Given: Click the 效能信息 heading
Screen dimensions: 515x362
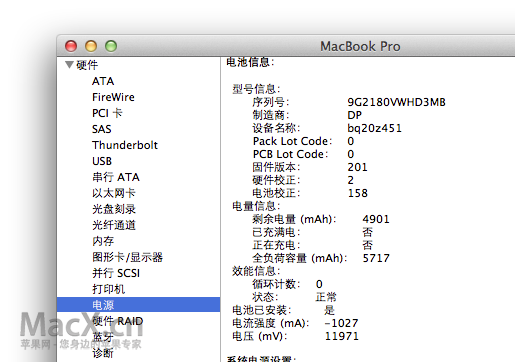Looking at the screenshot, I should point(256,271).
